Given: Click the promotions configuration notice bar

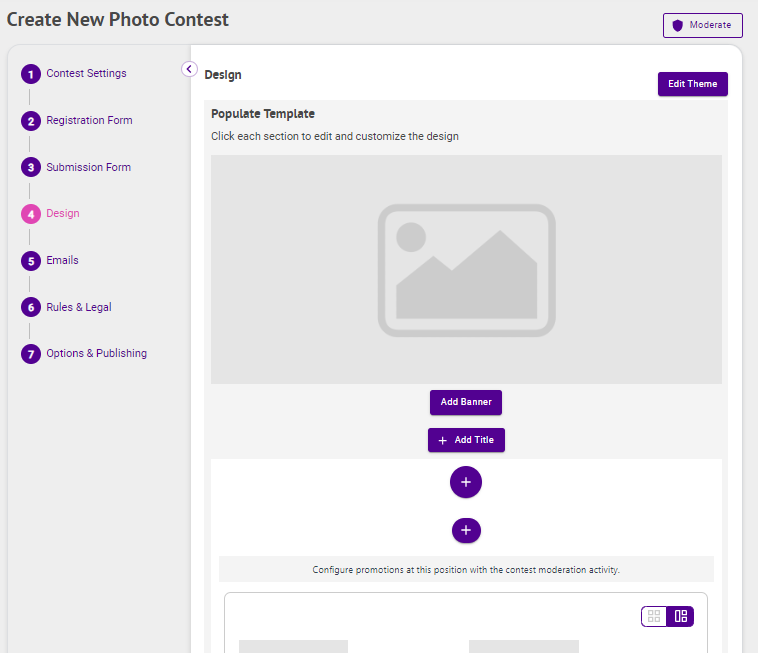Looking at the screenshot, I should click(x=466, y=569).
